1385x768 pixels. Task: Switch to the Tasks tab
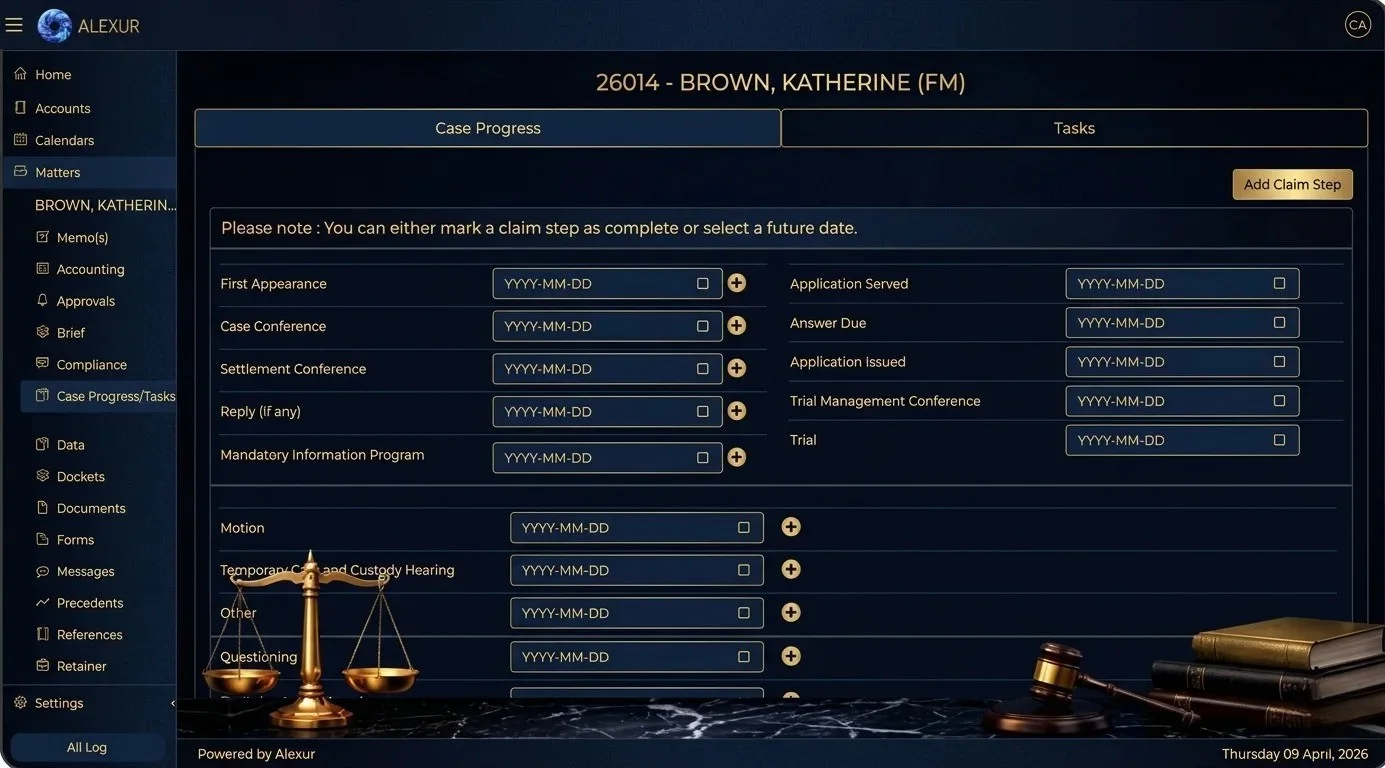[1074, 128]
